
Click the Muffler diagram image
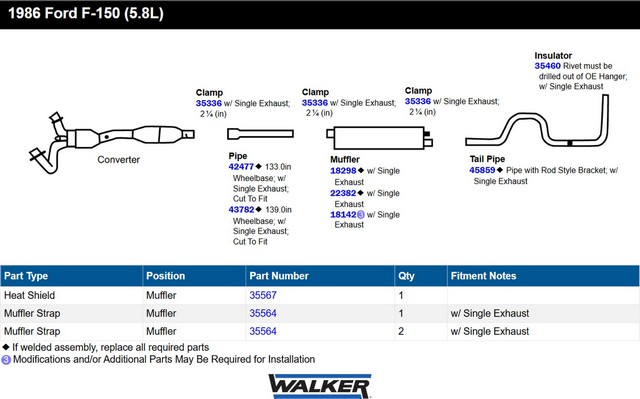coord(380,138)
